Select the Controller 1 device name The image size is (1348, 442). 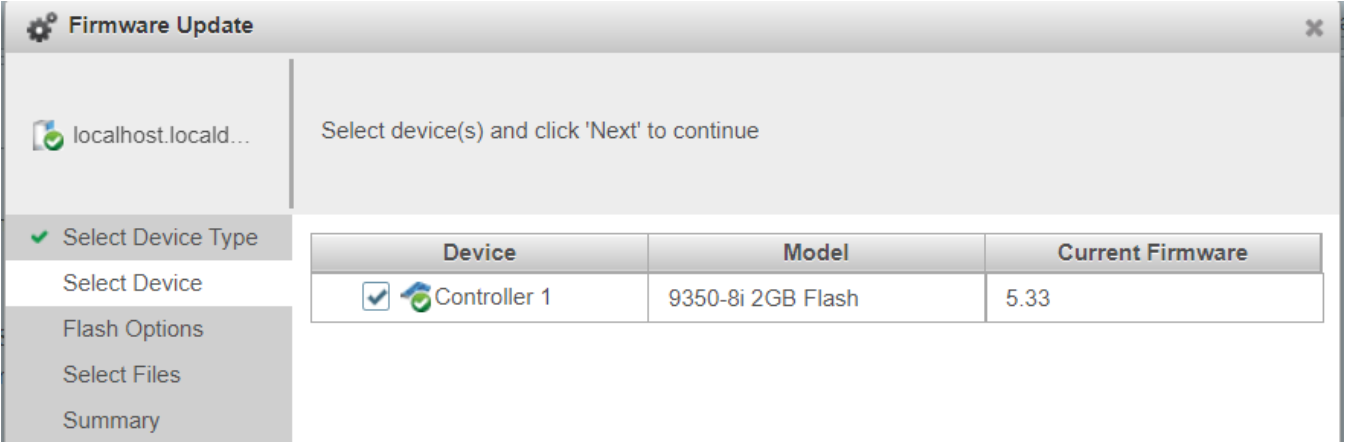[x=493, y=297]
